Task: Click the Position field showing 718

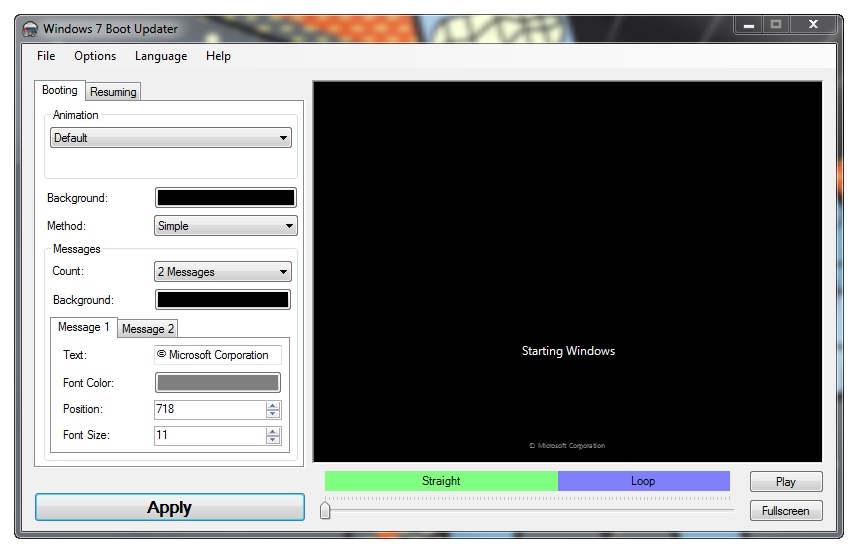Action: [x=210, y=409]
